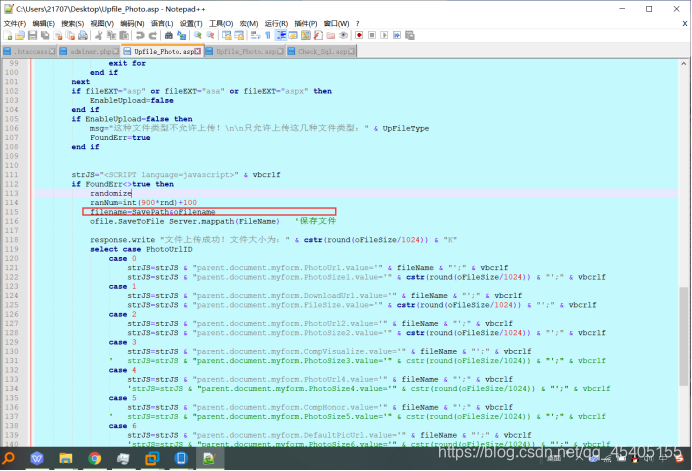The height and width of the screenshot is (471, 692).
Task: Play back the recorded macro
Action: (384, 36)
